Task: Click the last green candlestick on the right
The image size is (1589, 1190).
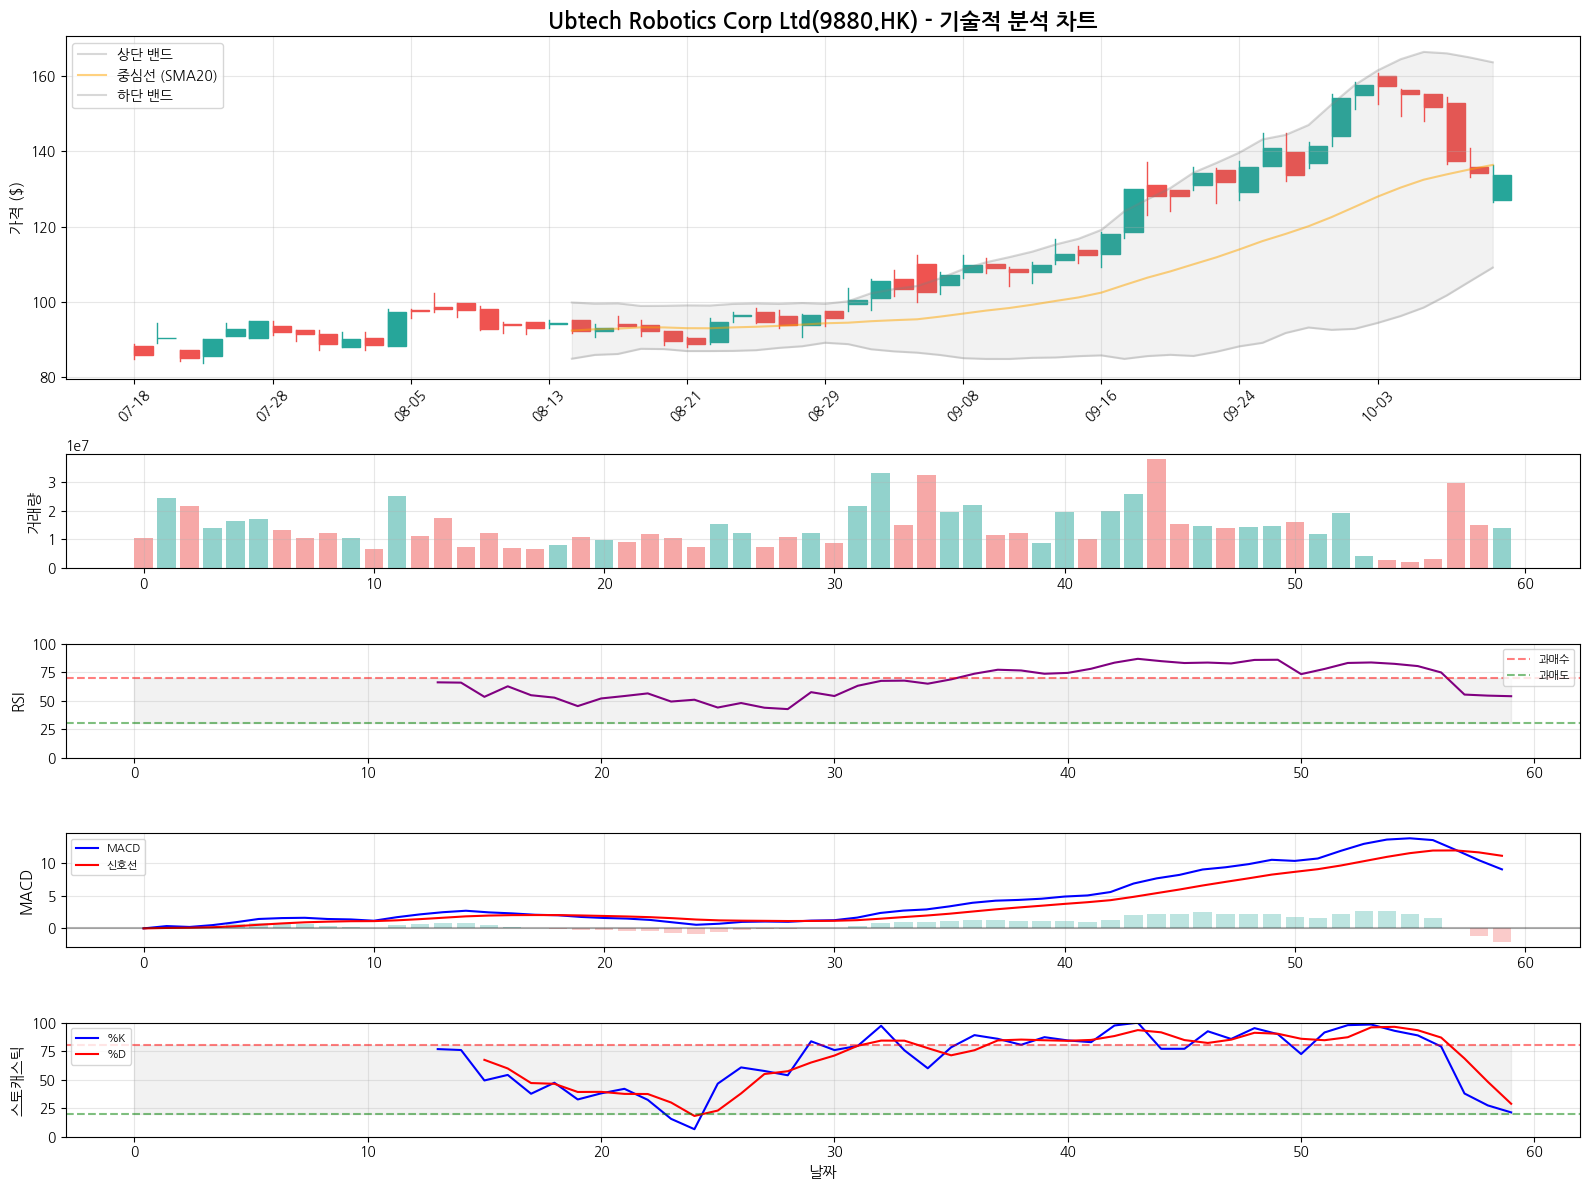Action: (1502, 188)
